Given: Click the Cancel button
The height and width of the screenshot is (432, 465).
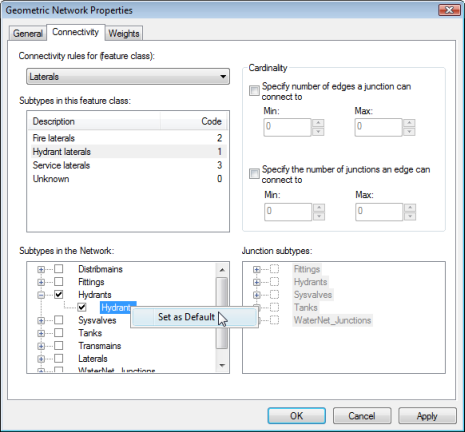Looking at the screenshot, I should (362, 416).
